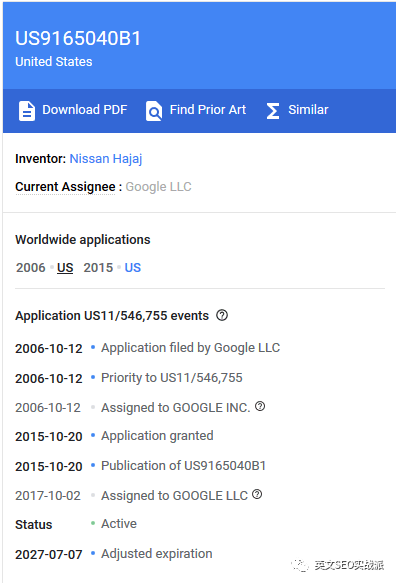Click the 2027-07-07 expiration date

click(49, 555)
